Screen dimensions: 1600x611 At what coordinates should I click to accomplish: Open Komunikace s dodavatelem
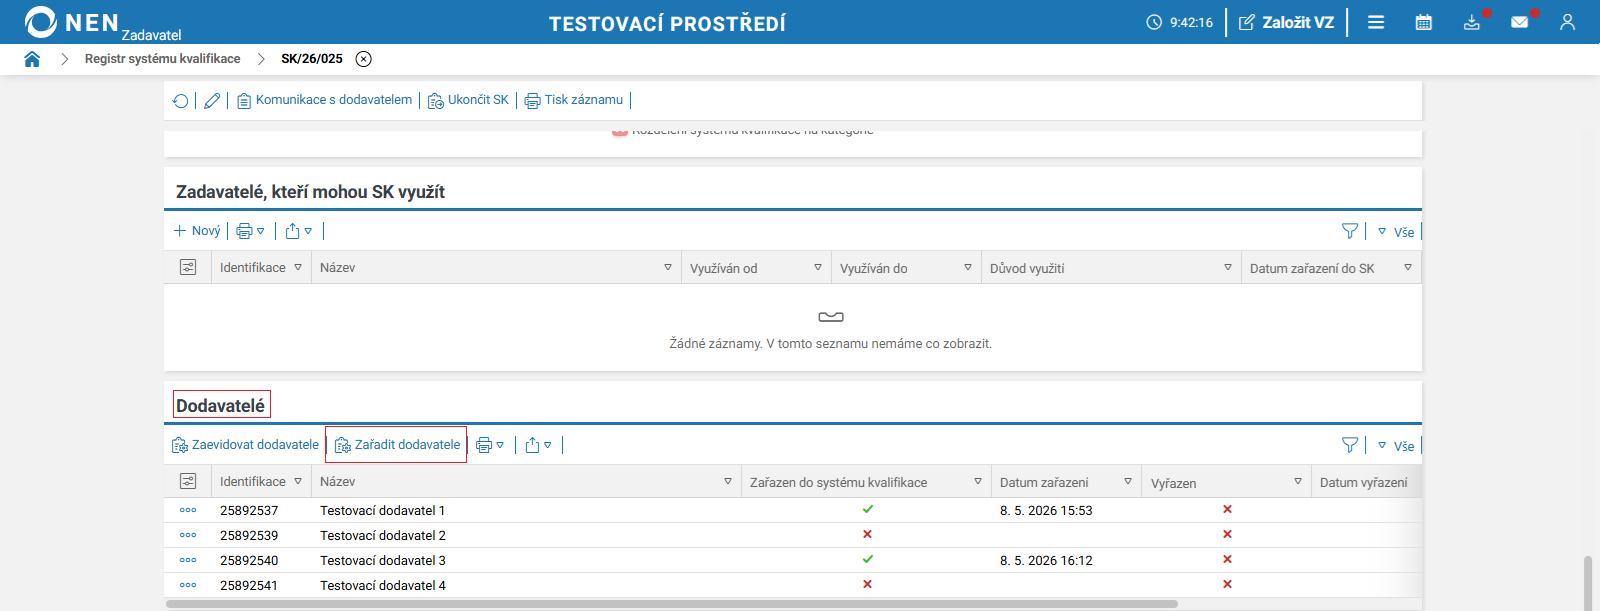coord(324,100)
